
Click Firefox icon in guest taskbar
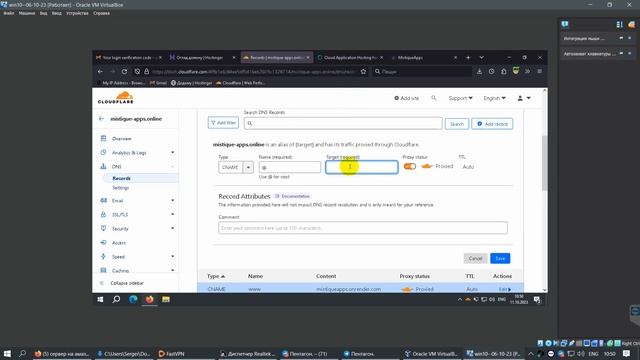click(149, 300)
